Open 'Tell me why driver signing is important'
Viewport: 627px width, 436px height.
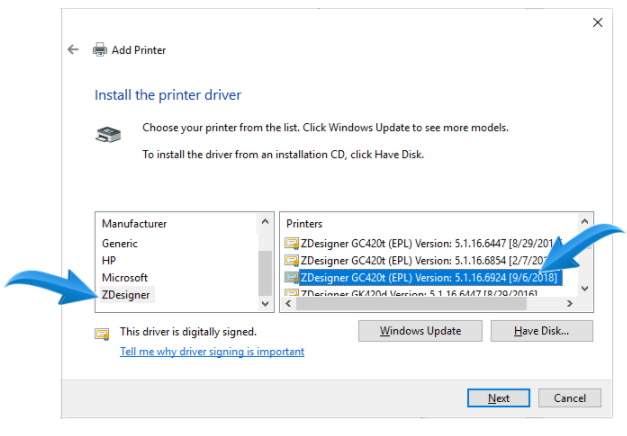(212, 352)
